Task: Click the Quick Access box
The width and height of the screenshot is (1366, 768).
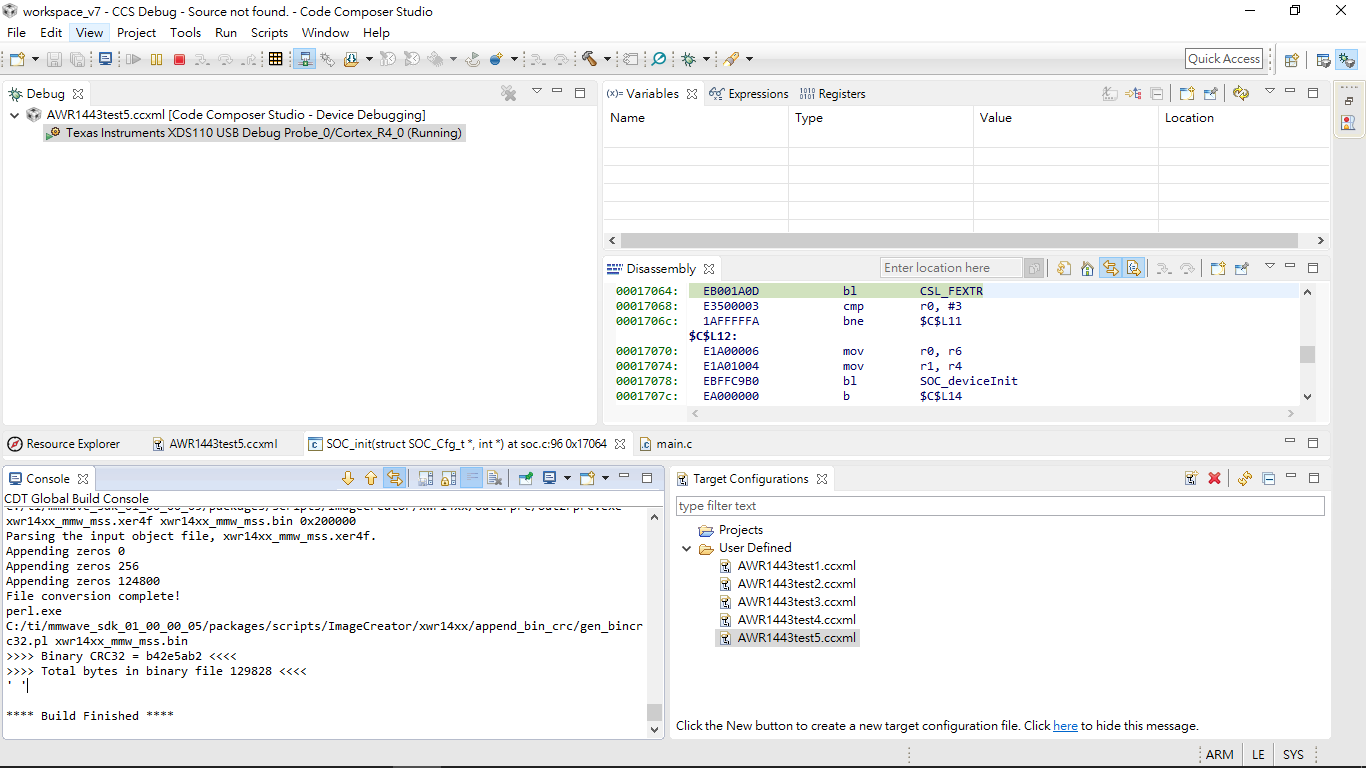Action: click(1223, 59)
